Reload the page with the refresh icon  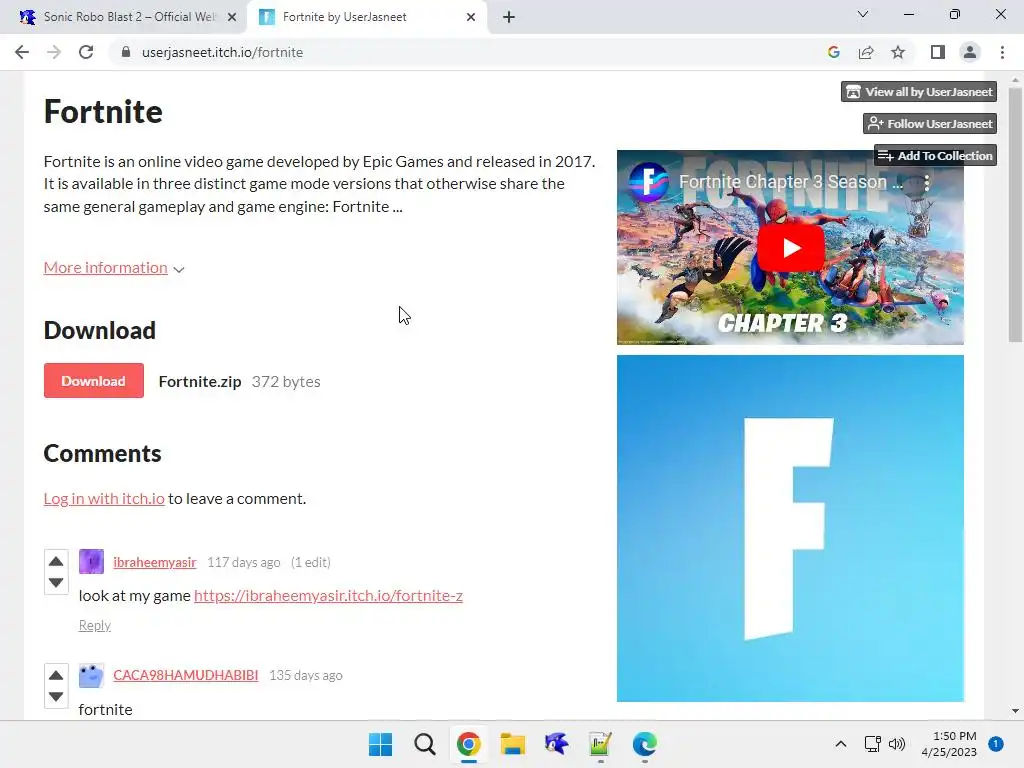point(86,52)
